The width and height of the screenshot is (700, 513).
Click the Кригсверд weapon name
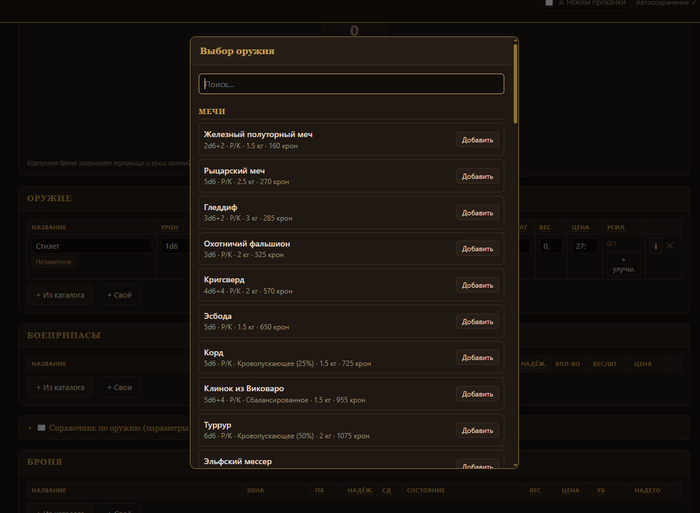coord(224,279)
